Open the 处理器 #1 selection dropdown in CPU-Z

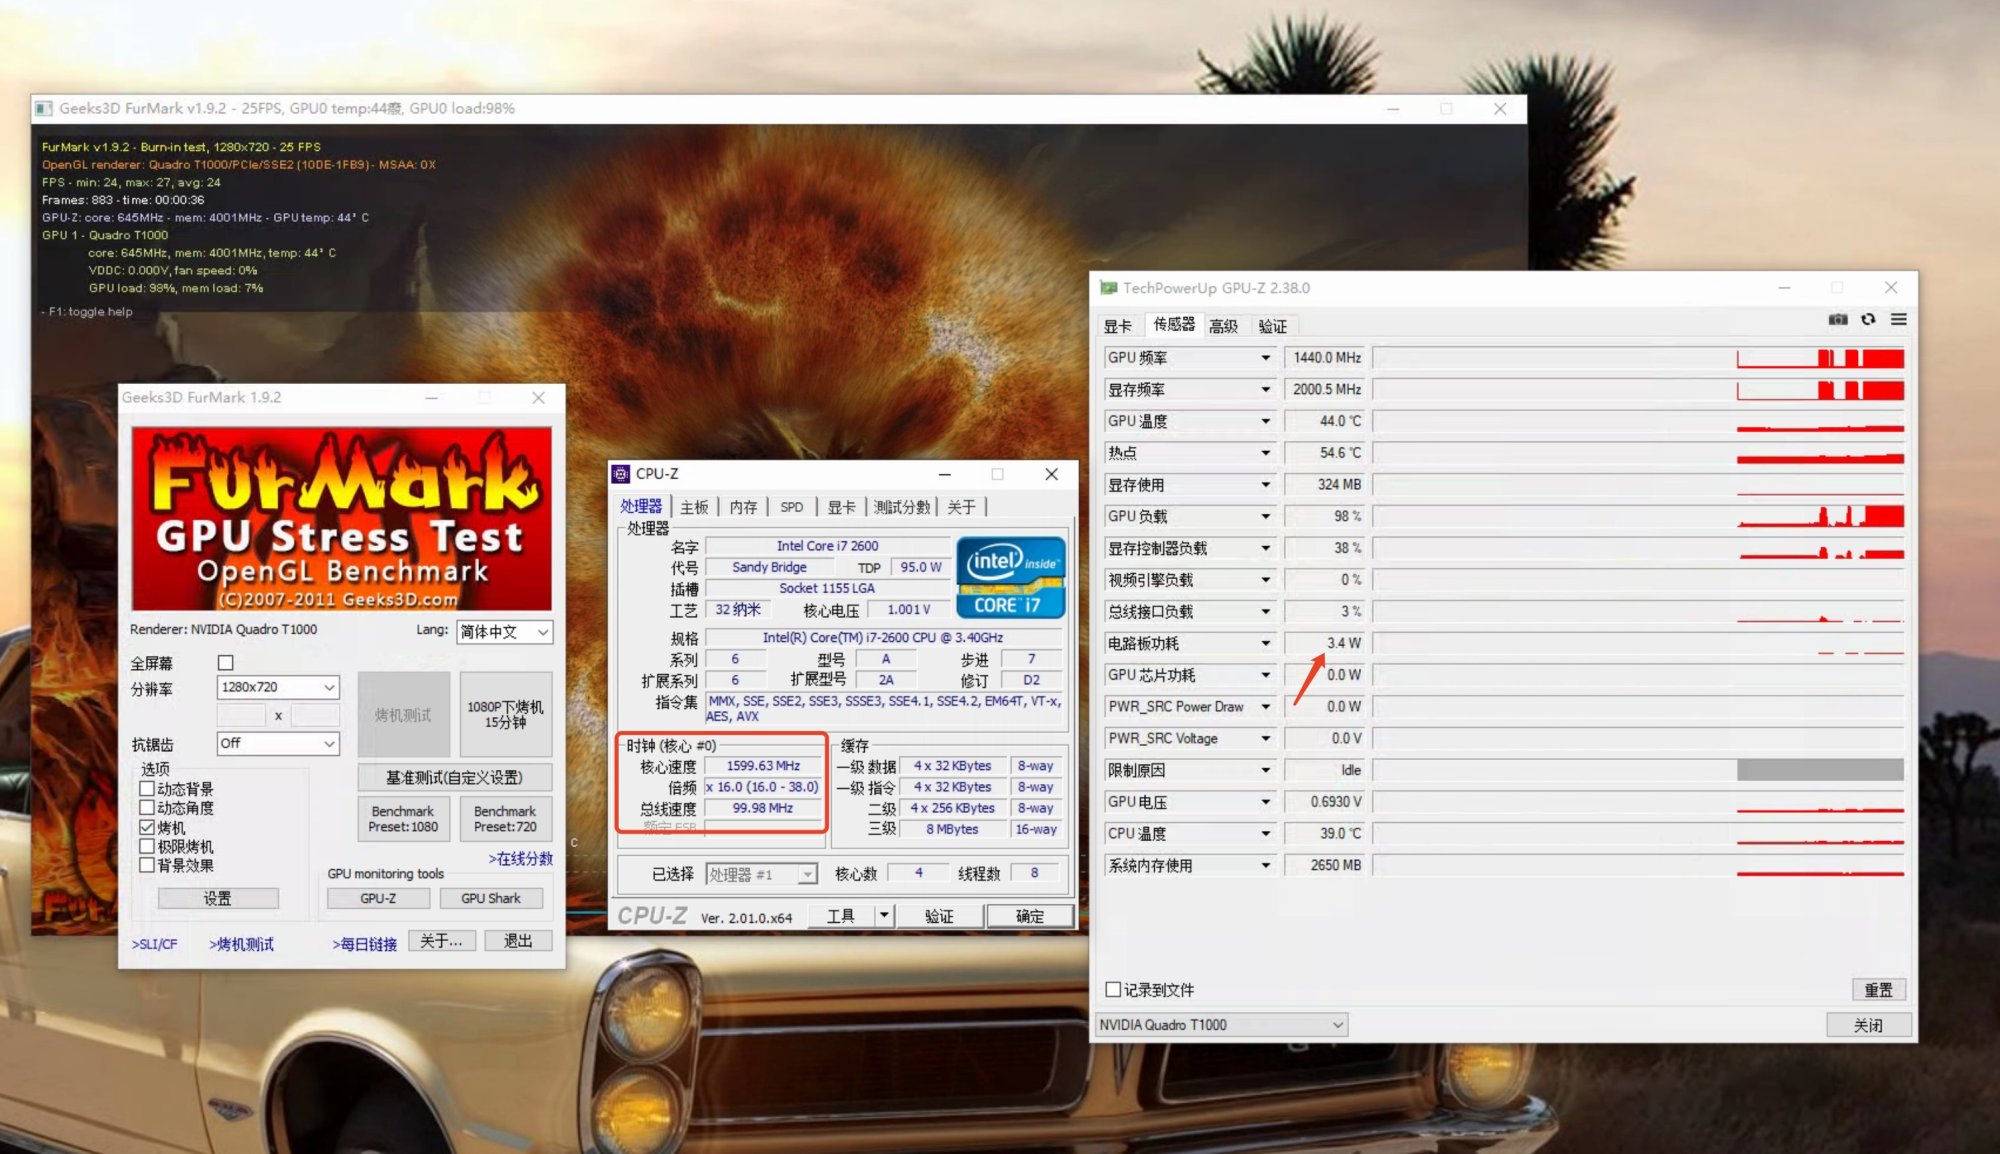coord(762,875)
